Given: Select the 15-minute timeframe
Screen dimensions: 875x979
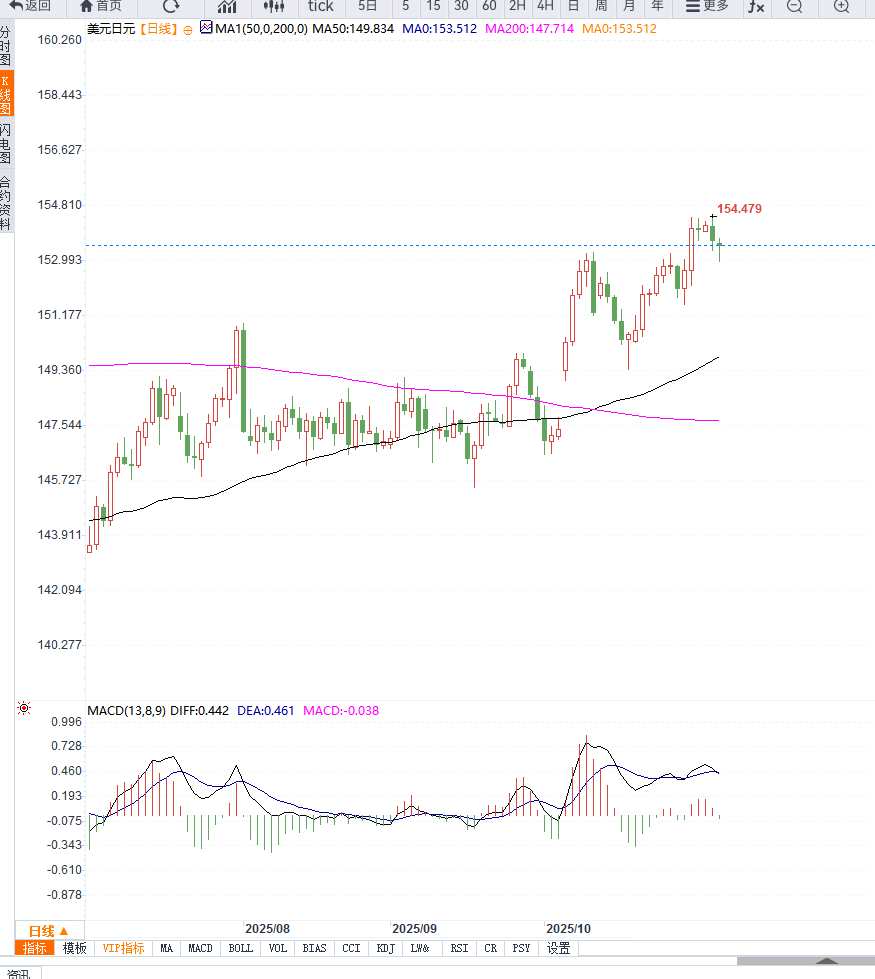Looking at the screenshot, I should coord(433,6).
